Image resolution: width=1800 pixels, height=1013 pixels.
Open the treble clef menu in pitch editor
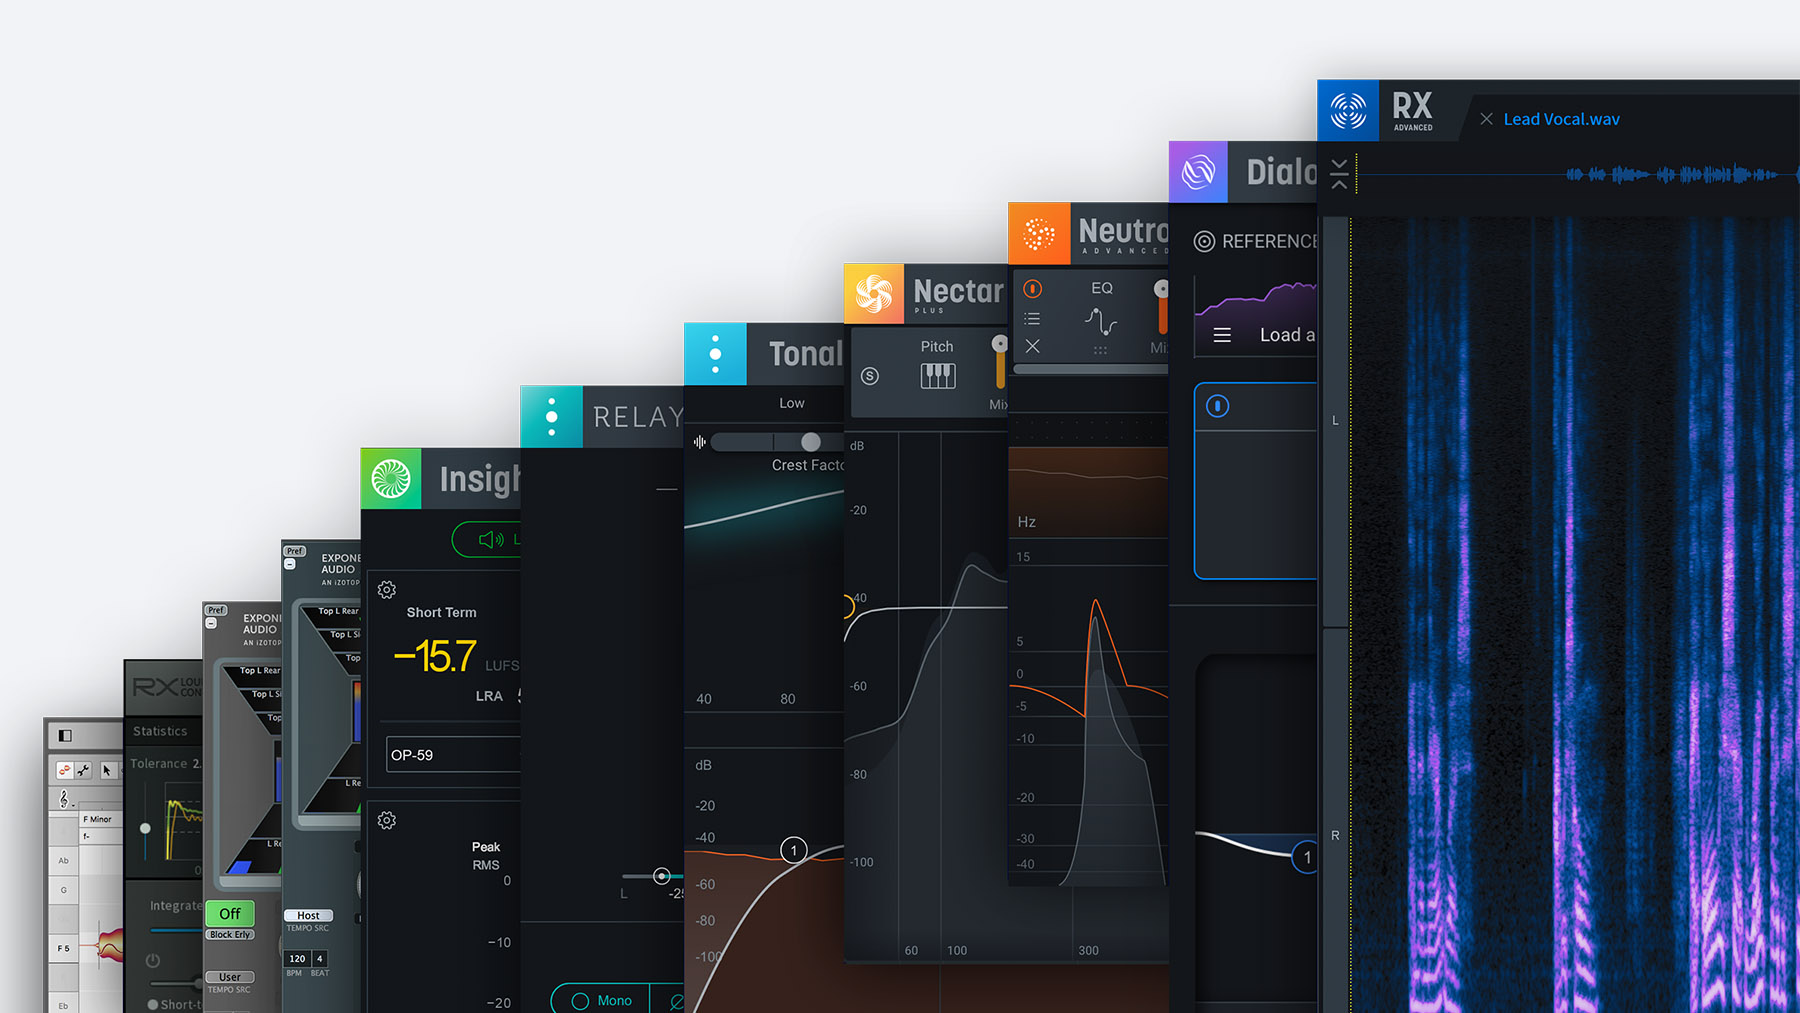coord(65,799)
